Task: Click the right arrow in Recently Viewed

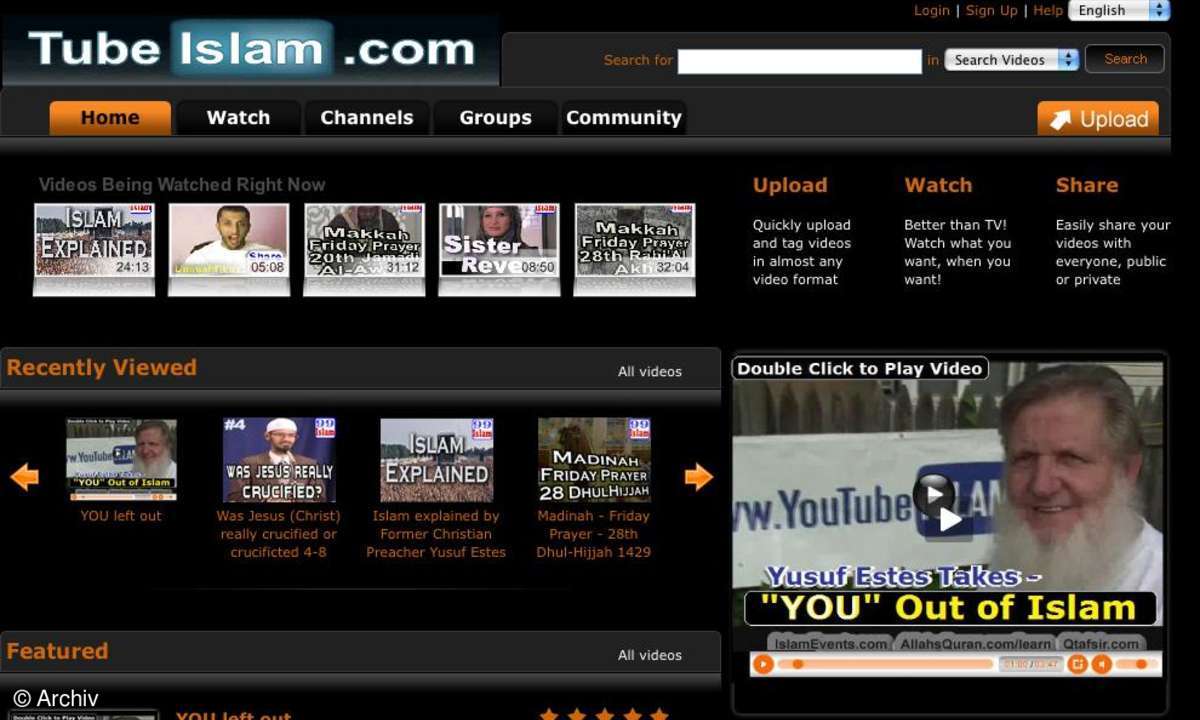Action: (699, 477)
